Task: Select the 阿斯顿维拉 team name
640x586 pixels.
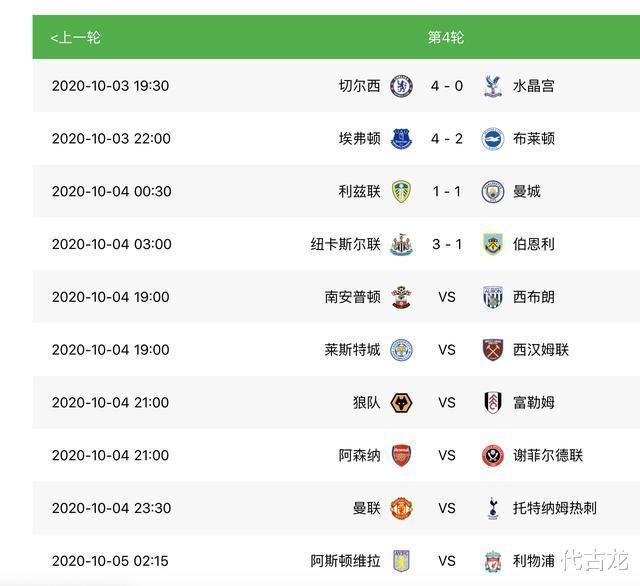Action: (x=345, y=561)
